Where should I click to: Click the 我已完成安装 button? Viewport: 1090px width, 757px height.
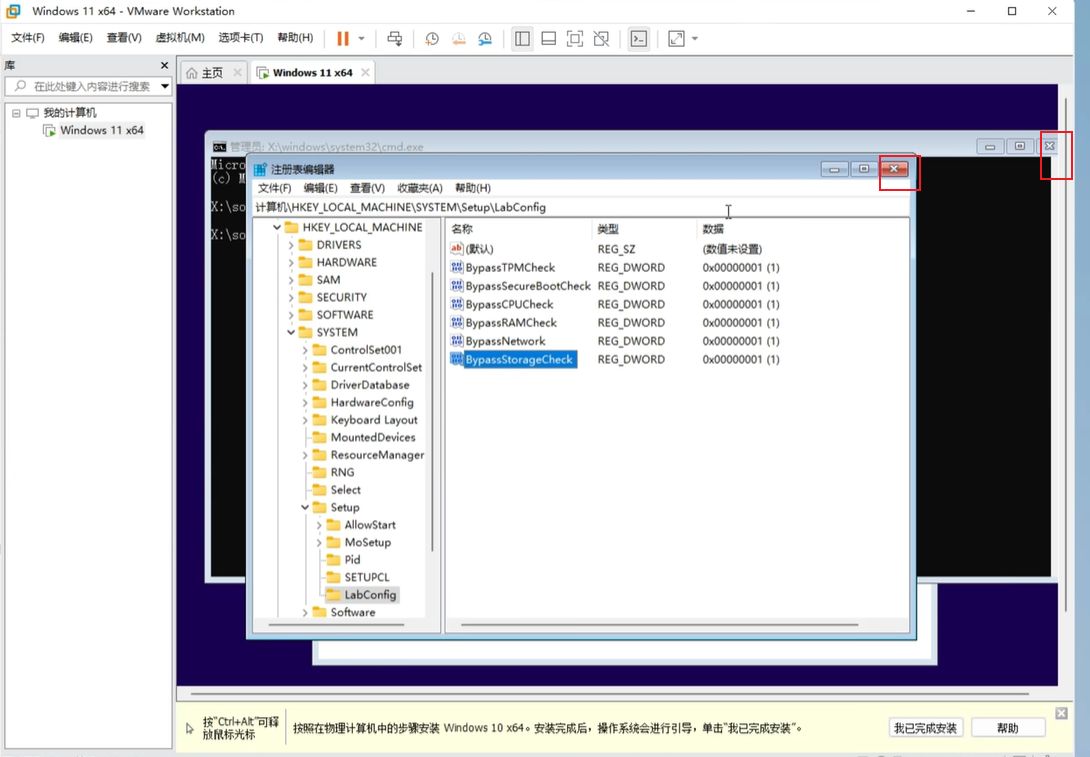click(x=925, y=728)
